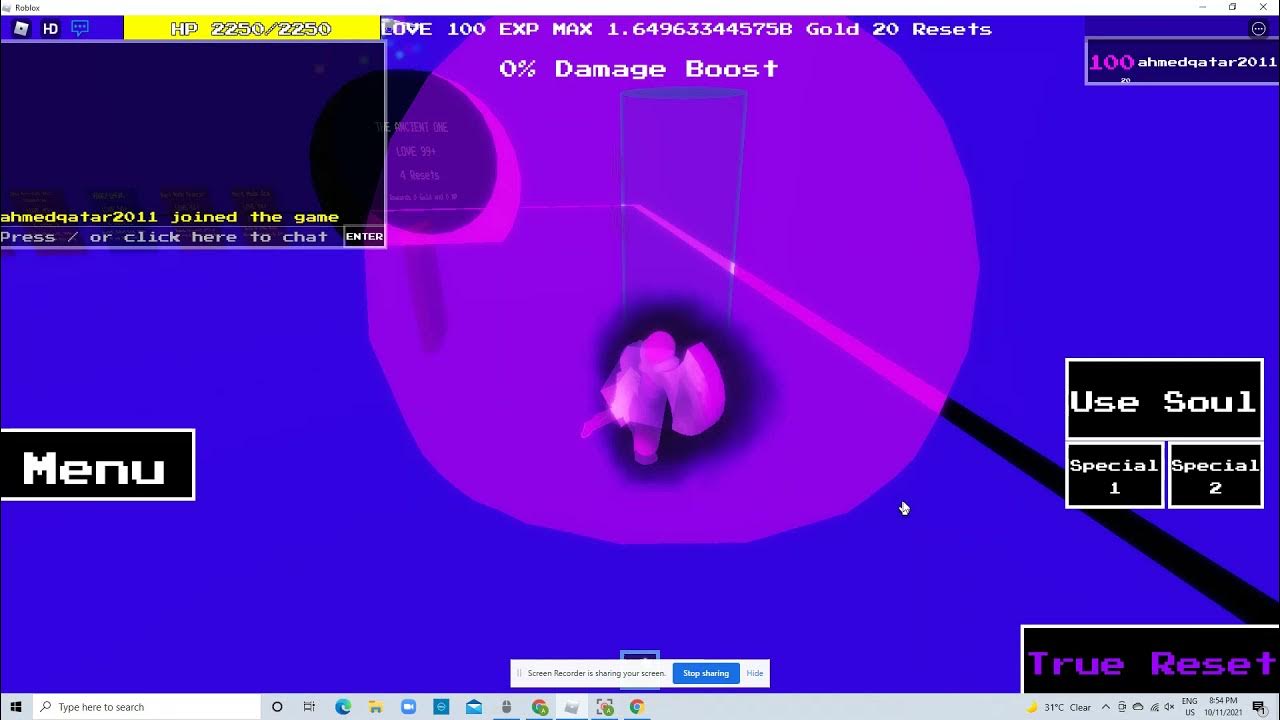The image size is (1280, 720).
Task: Click the Stop sharing button
Action: point(706,673)
